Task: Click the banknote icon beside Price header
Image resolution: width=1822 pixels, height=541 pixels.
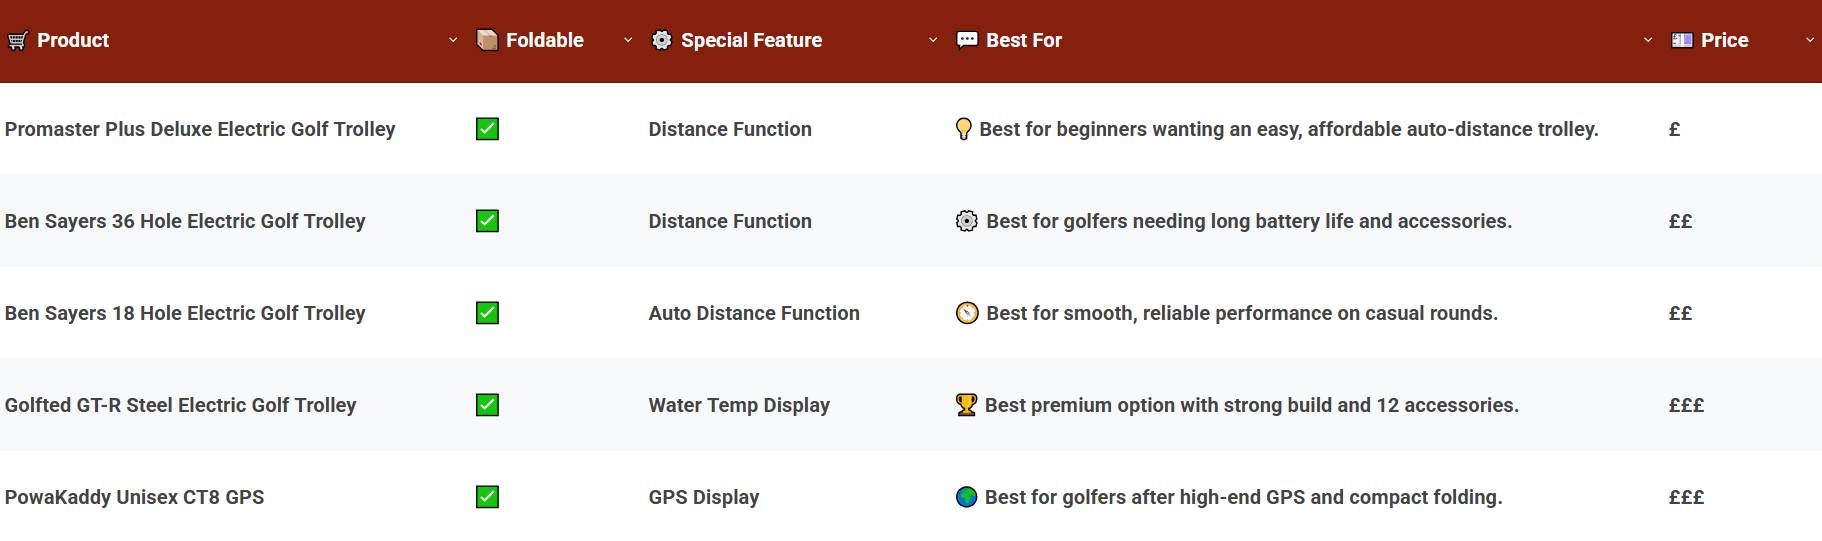Action: point(1682,40)
